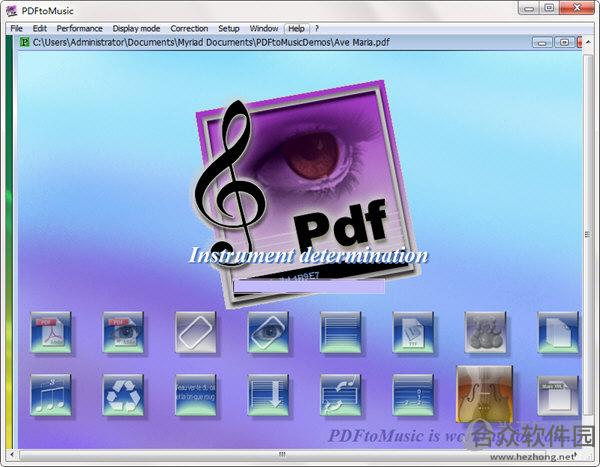
Task: Click the green P document icon
Action: click(25, 42)
